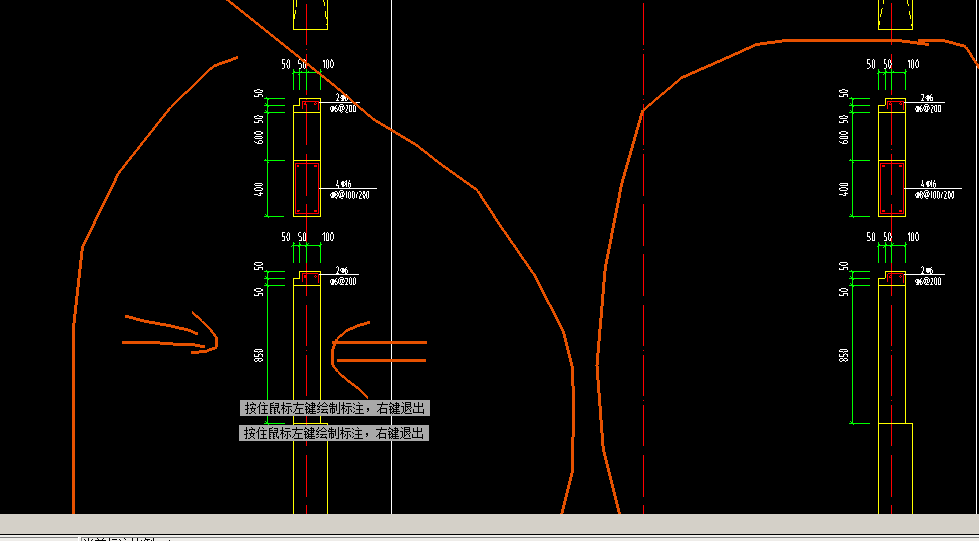Select the 400 dimension on the left column drawing
This screenshot has height=541, width=979.
pos(259,189)
